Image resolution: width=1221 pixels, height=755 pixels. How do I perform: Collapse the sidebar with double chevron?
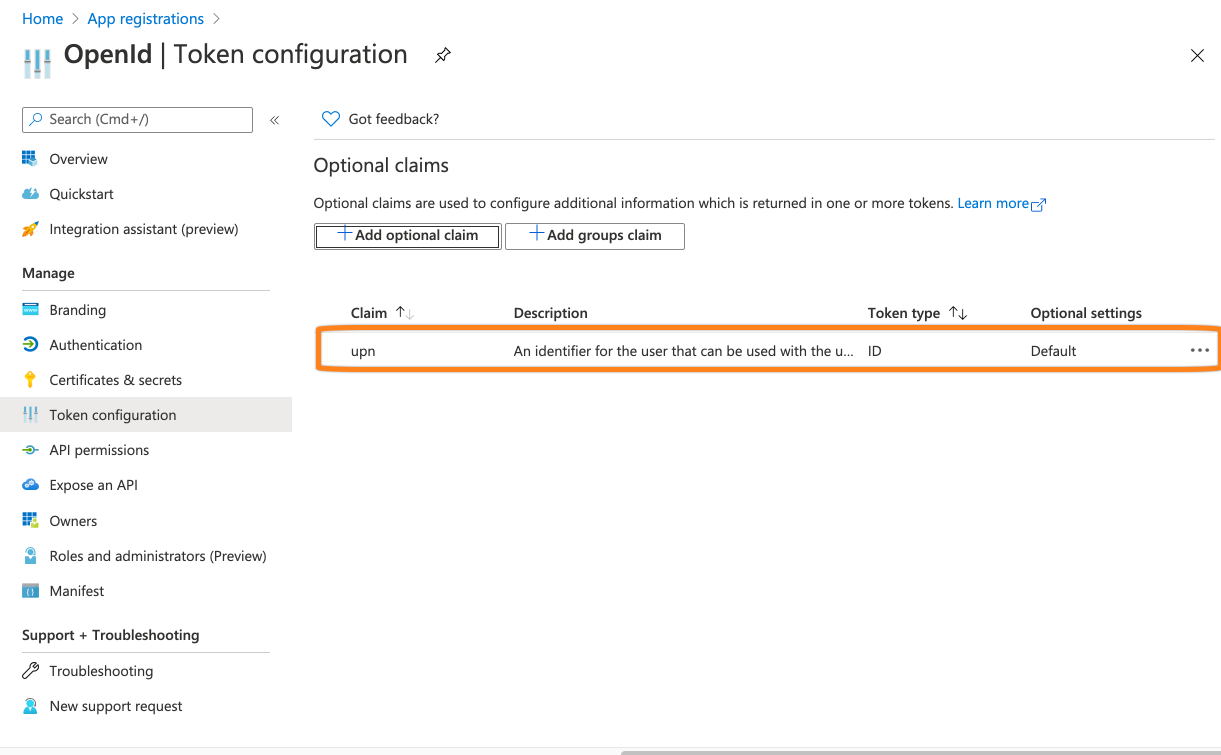click(x=274, y=120)
